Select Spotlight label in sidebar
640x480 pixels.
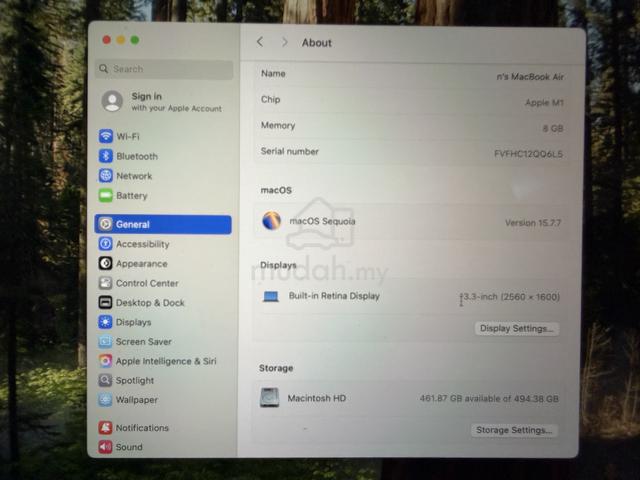pos(135,380)
